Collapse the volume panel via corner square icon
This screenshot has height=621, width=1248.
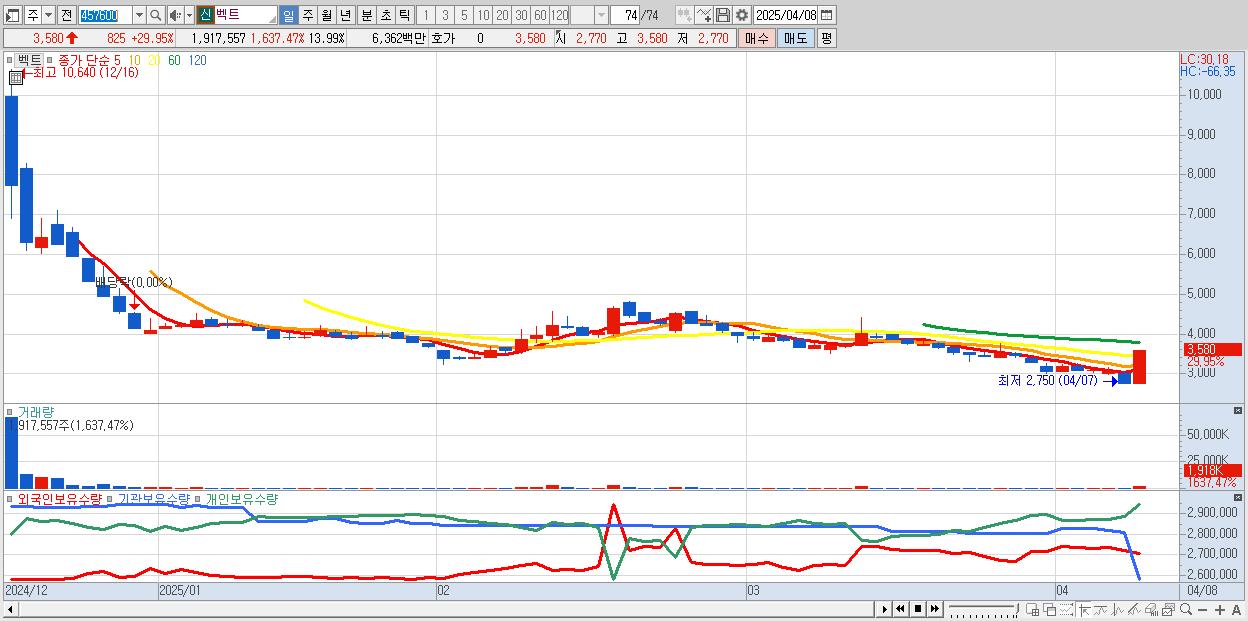(1240, 410)
